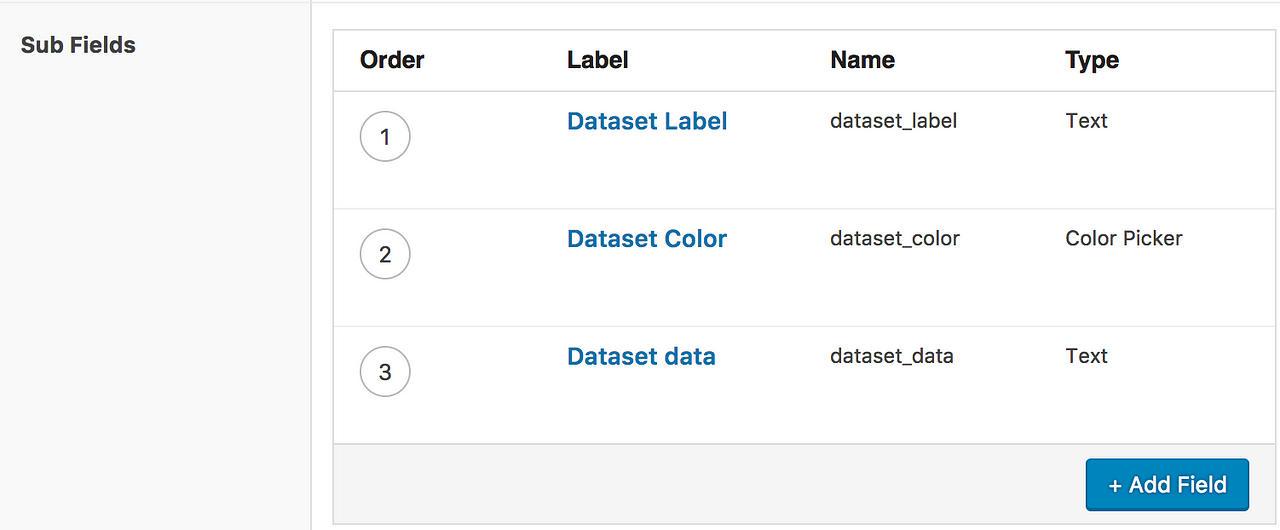Click the Name column header

click(862, 60)
